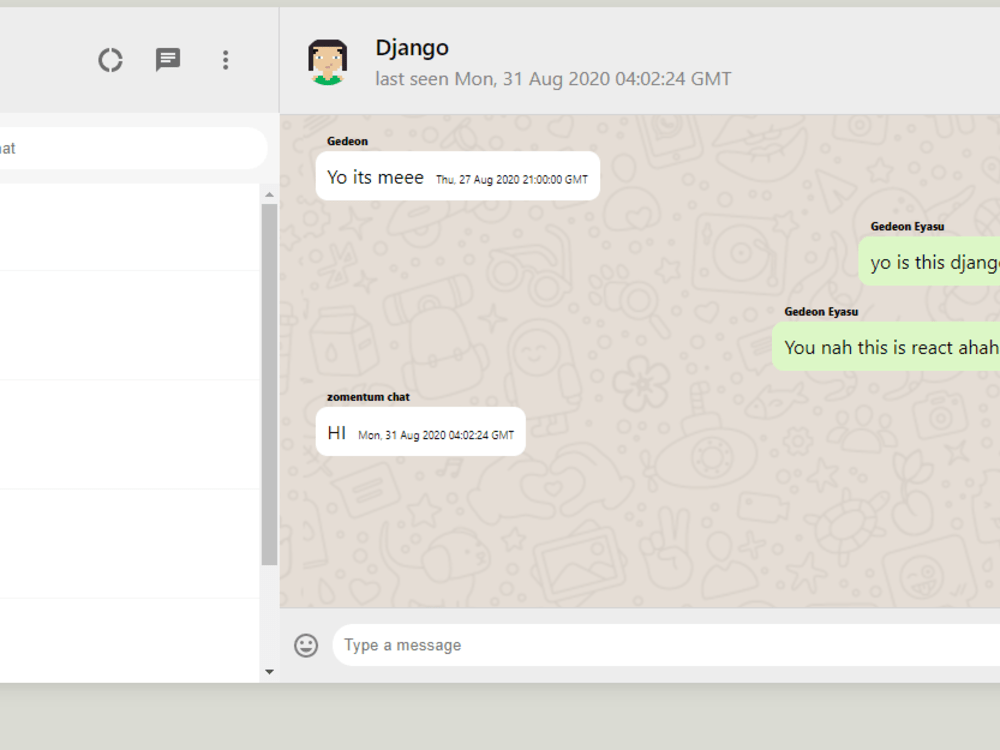Screen dimensions: 1000x750
Task: Click the chat list scrollbar thumb
Action: [x=269, y=385]
